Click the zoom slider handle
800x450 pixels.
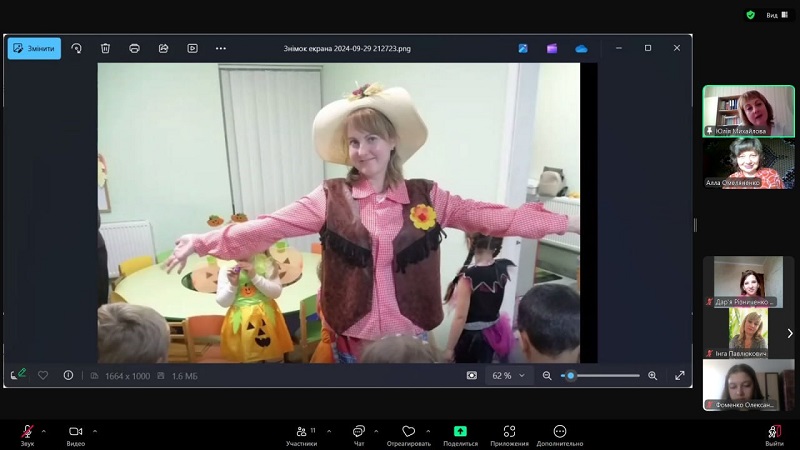click(x=571, y=376)
